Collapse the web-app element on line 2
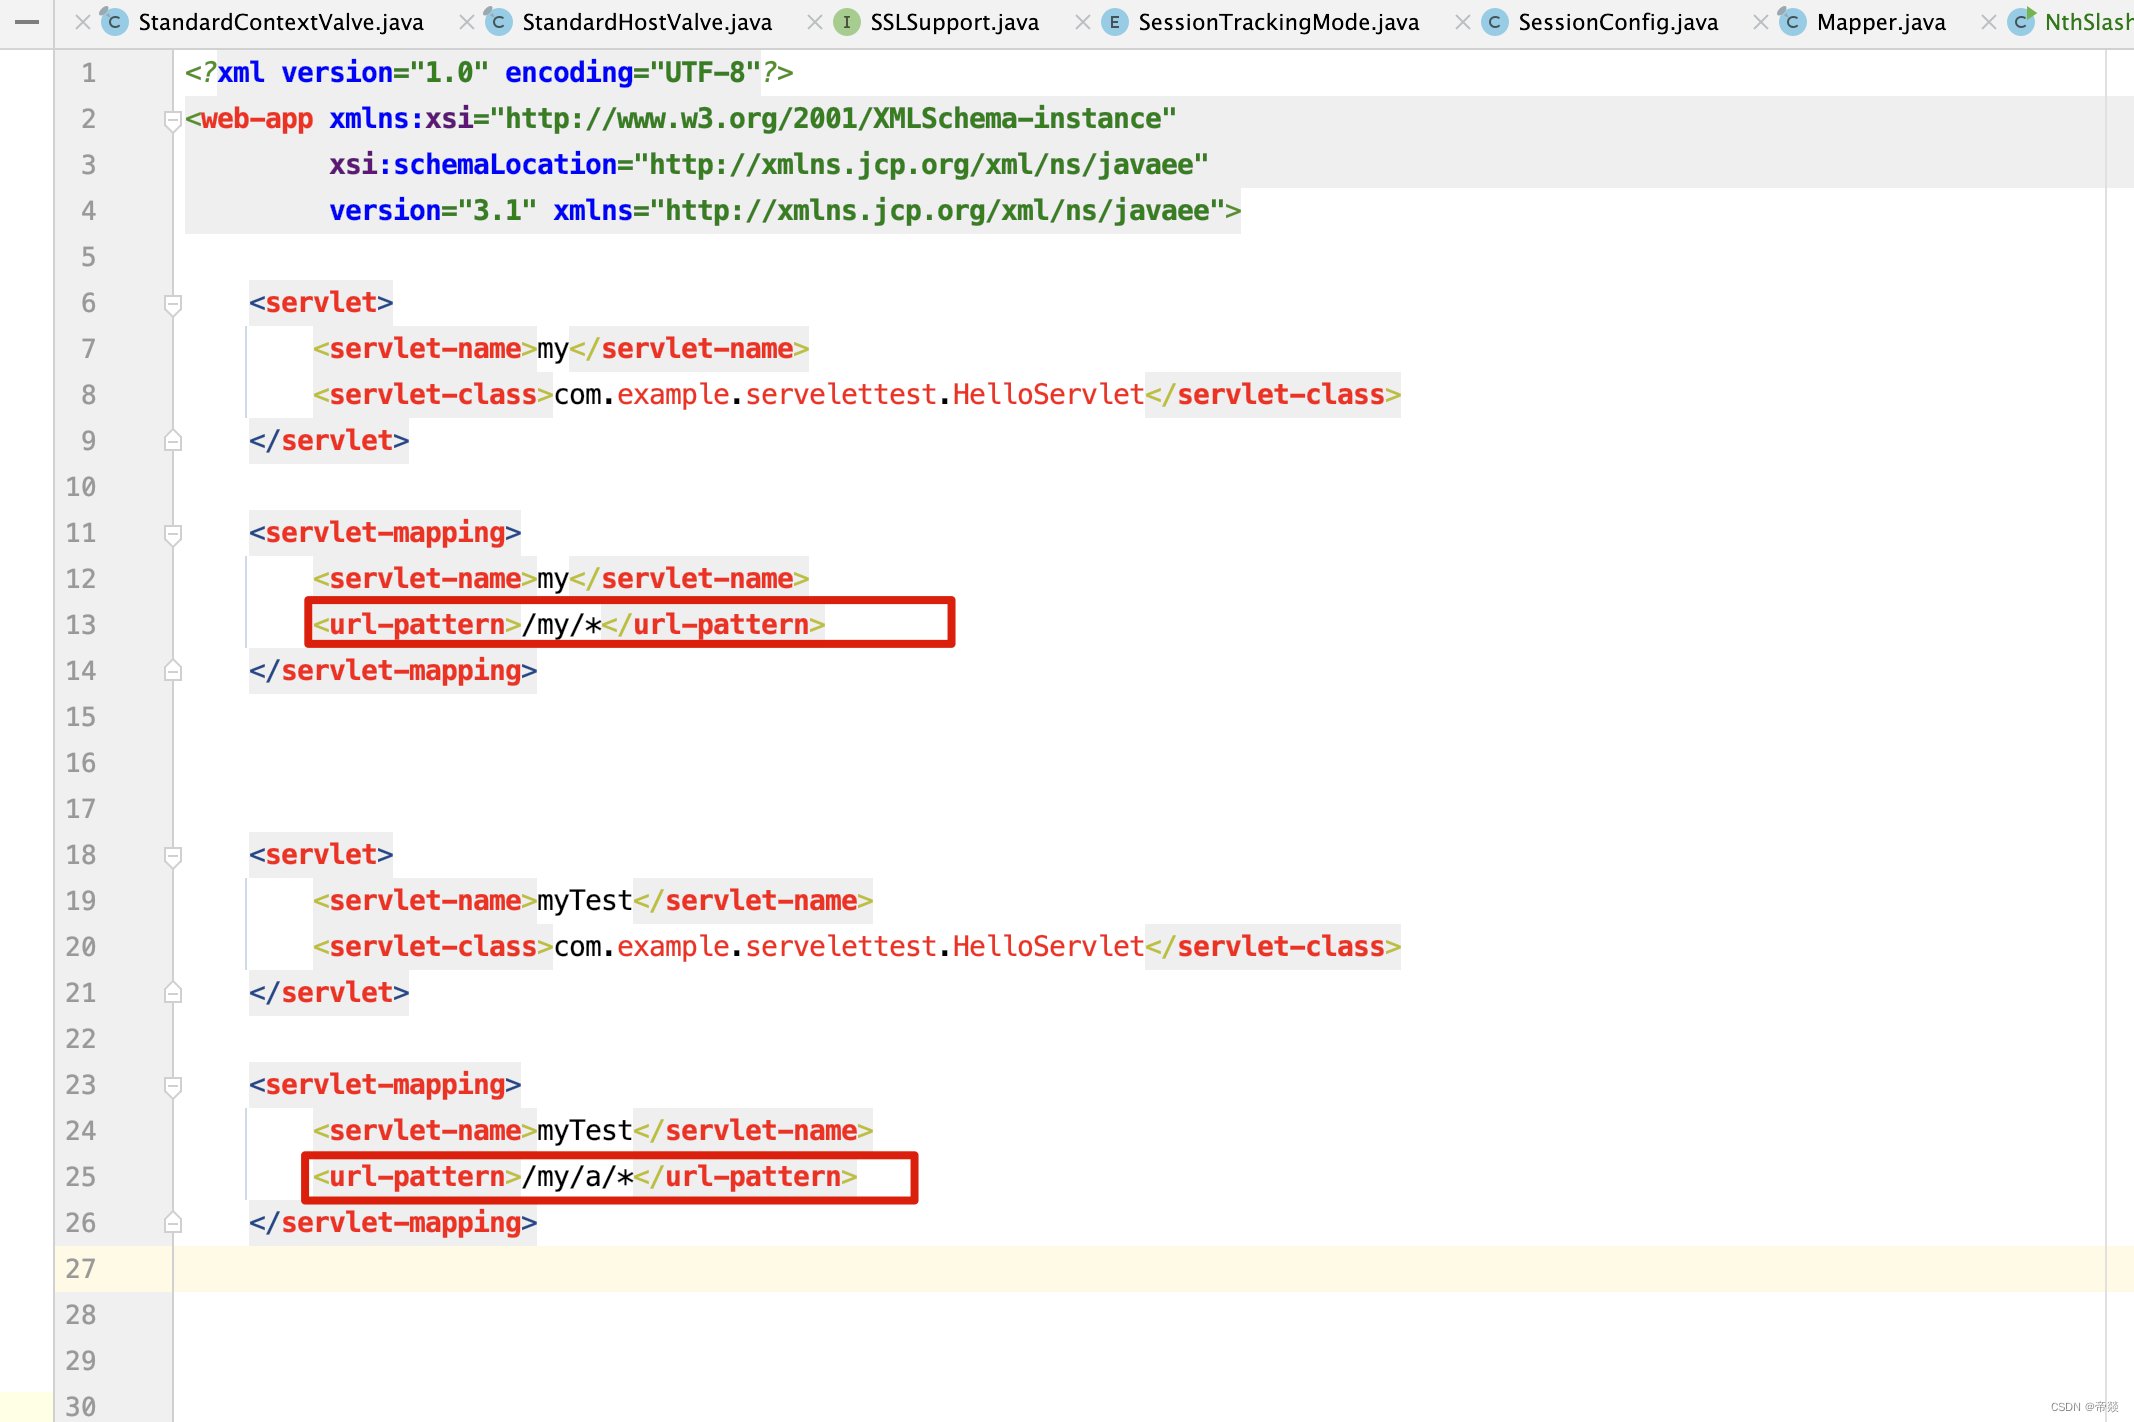2134x1422 pixels. point(172,120)
